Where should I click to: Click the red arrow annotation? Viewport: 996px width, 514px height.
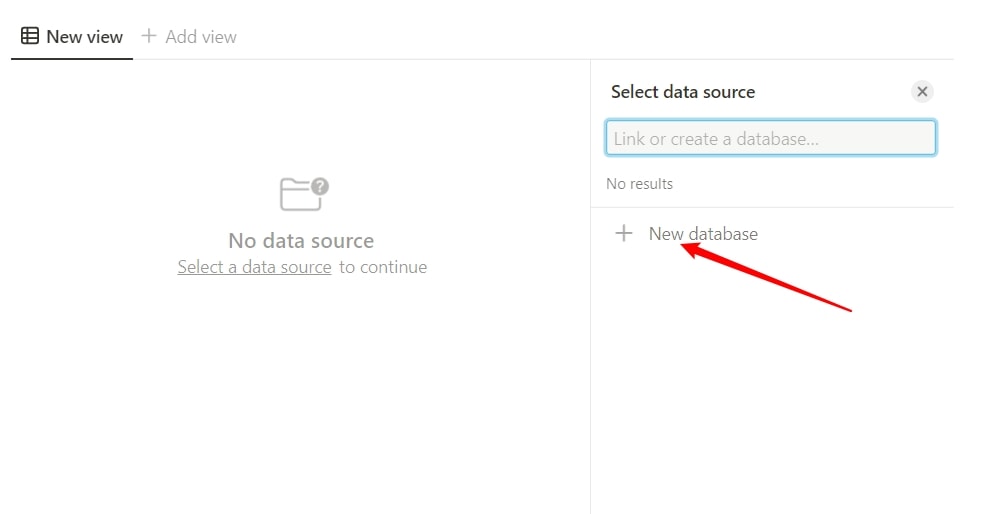[x=765, y=276]
